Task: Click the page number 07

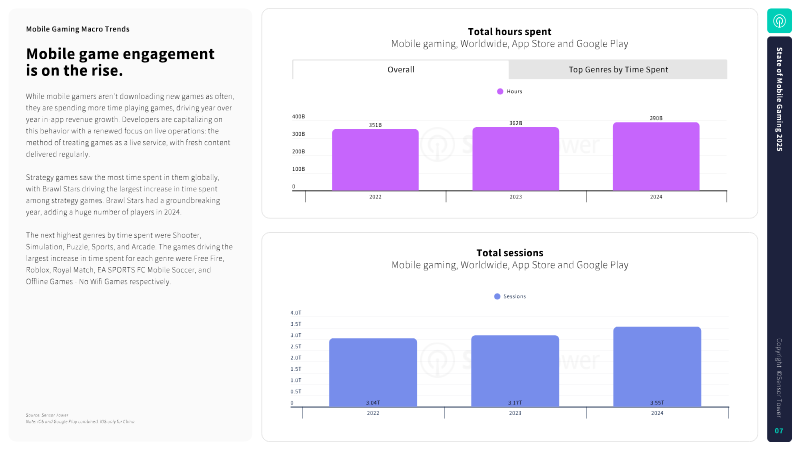Action: [779, 431]
